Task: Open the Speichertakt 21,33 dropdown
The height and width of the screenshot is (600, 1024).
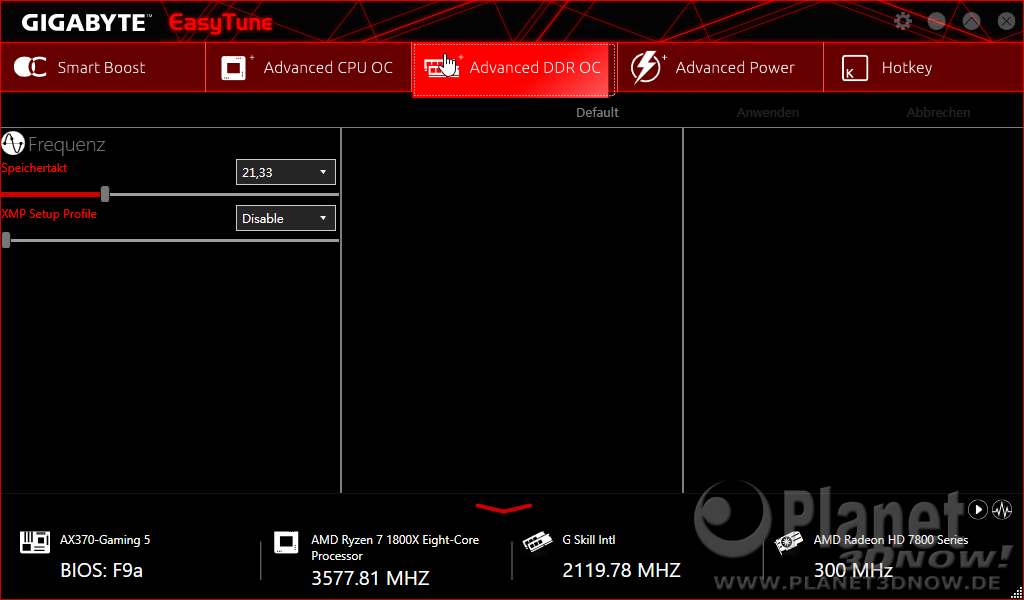Action: point(285,172)
